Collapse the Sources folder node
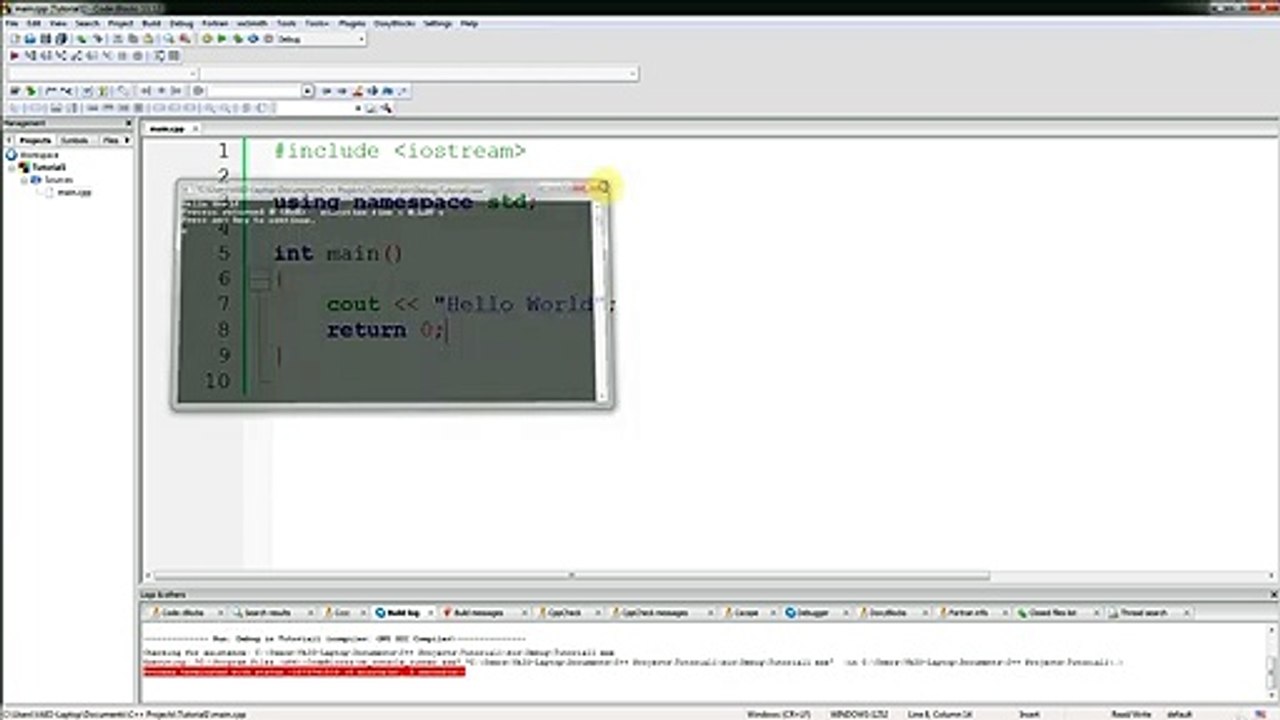Screen dimensions: 1280x720 [x=24, y=180]
